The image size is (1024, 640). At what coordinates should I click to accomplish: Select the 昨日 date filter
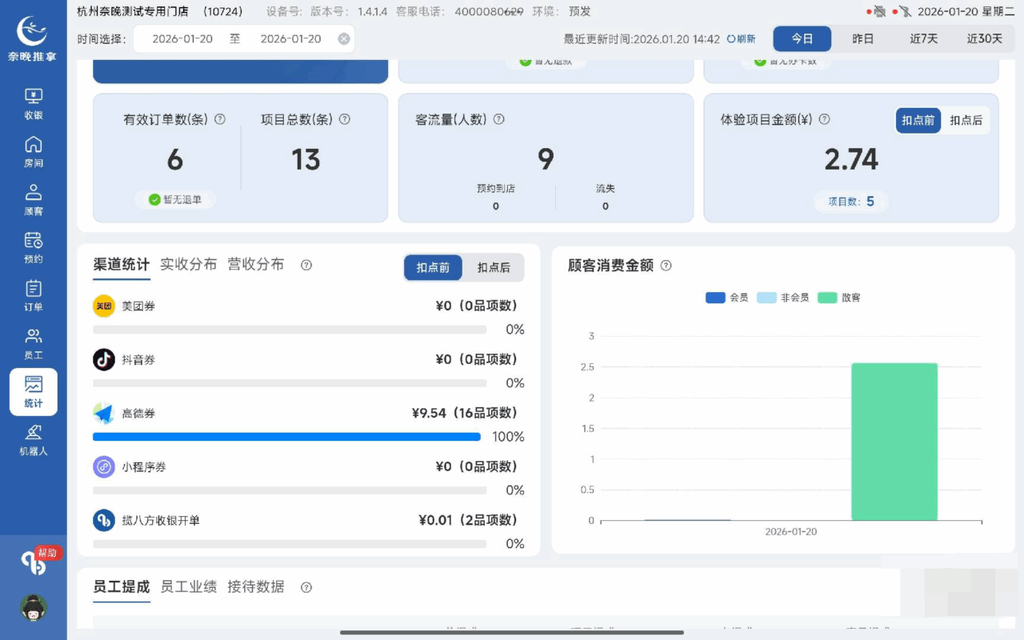pos(861,38)
